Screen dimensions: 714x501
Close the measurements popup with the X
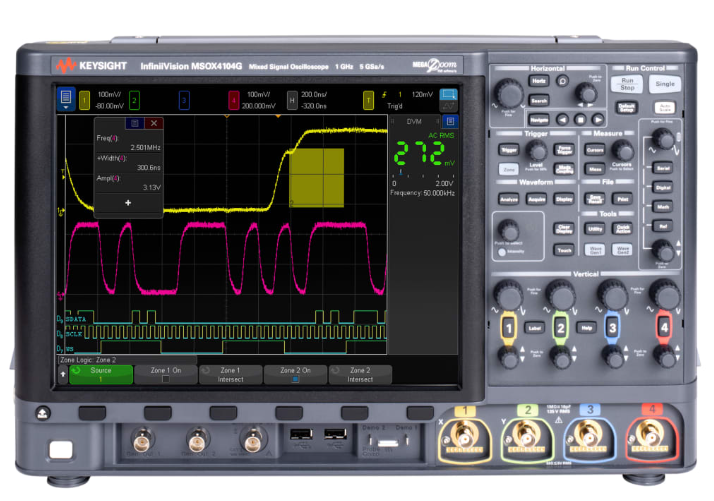coord(154,123)
